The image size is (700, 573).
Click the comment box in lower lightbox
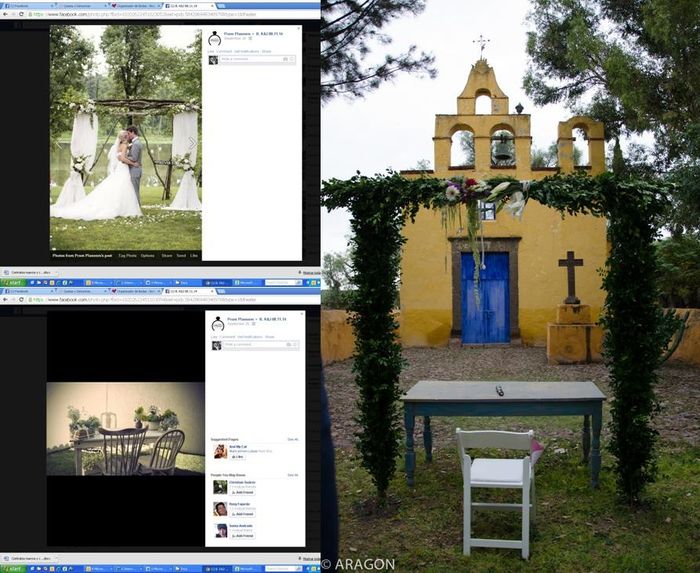[261, 345]
